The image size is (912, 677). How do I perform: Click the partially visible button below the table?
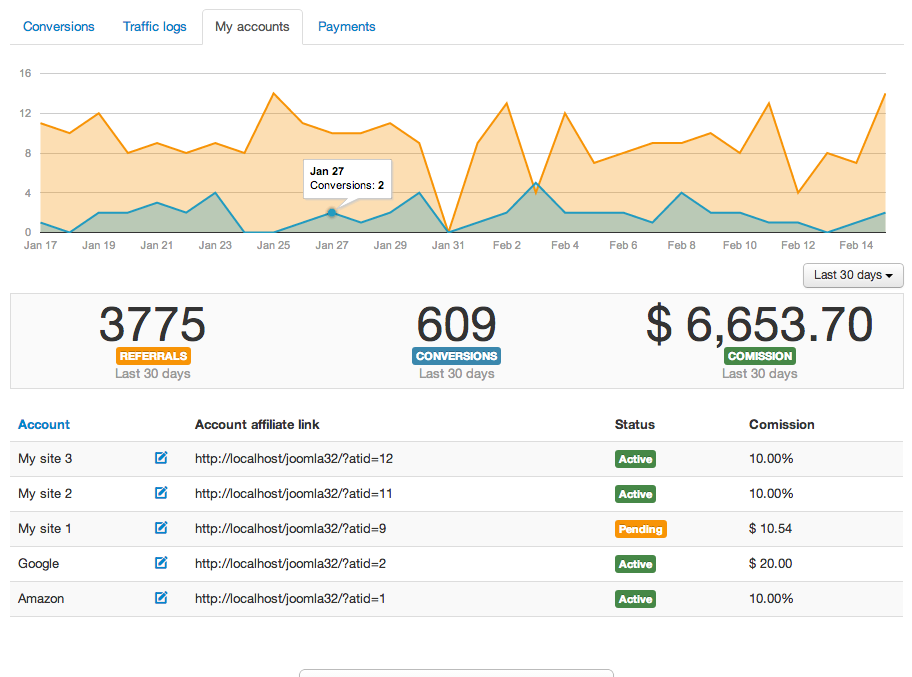click(x=456, y=674)
